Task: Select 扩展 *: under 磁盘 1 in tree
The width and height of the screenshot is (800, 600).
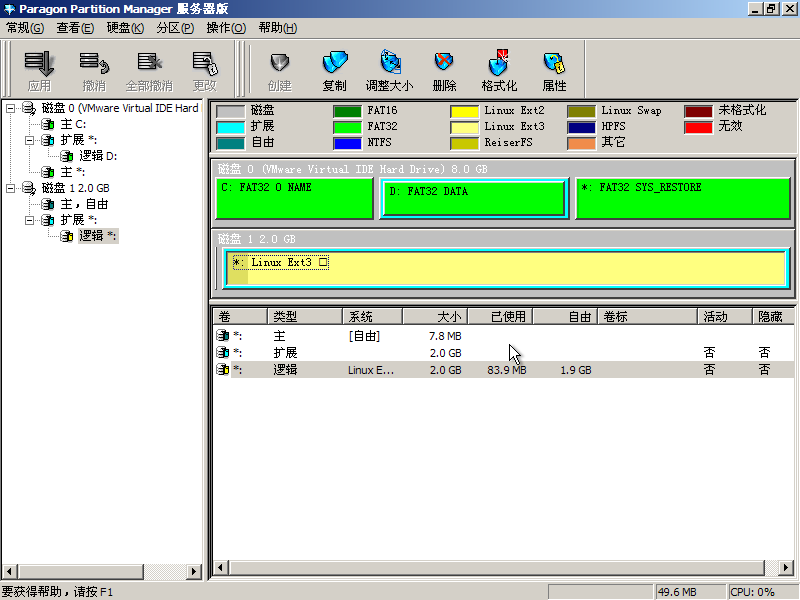Action: pos(79,220)
